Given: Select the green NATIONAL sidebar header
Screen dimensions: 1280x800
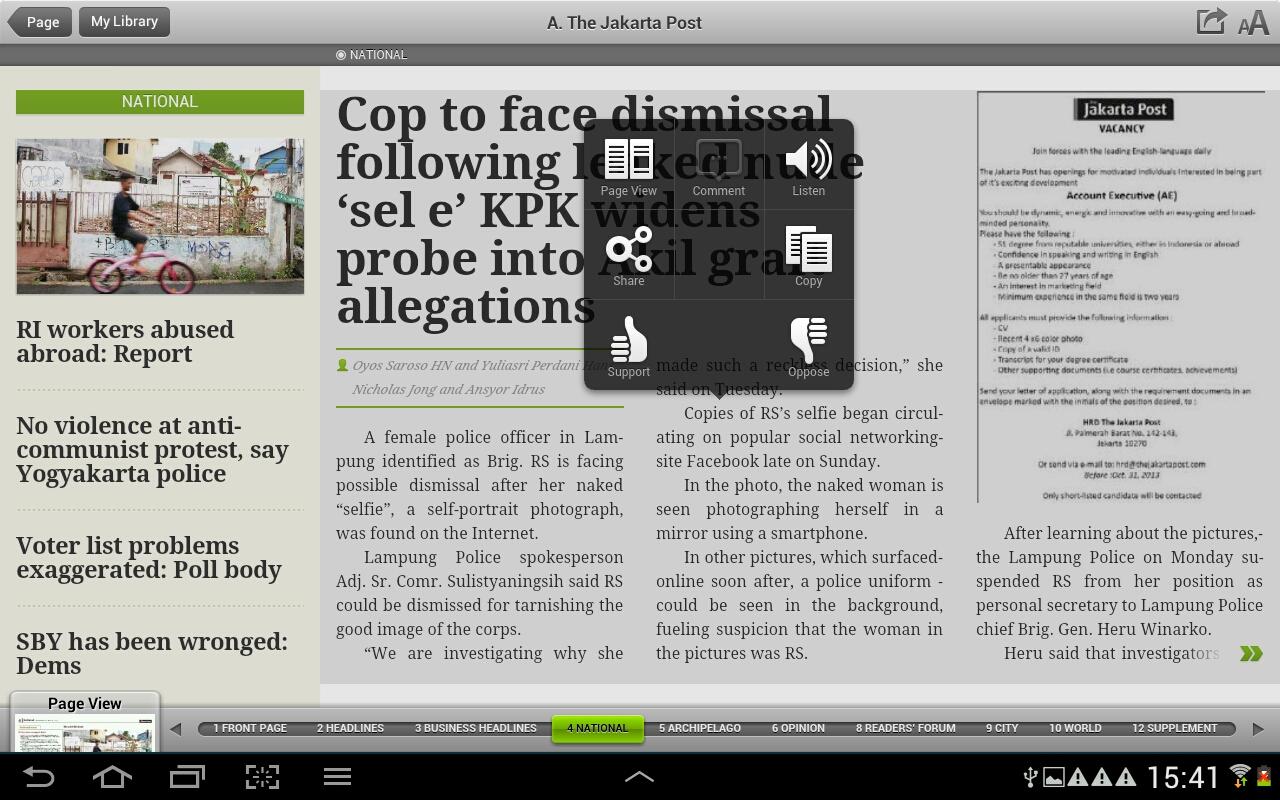Looking at the screenshot, I should click(x=160, y=101).
